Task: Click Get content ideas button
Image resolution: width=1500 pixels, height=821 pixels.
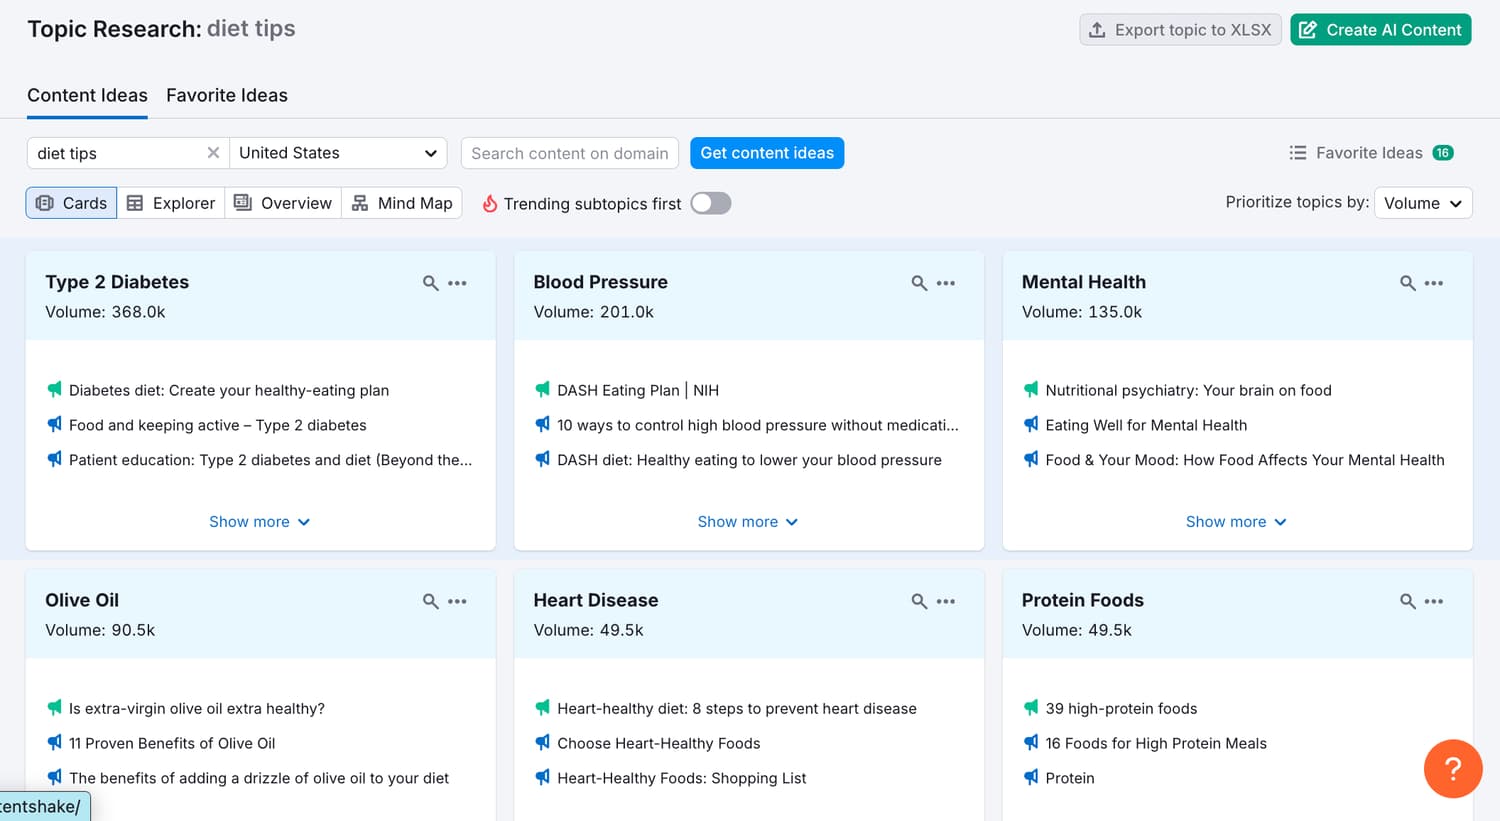Action: click(767, 153)
